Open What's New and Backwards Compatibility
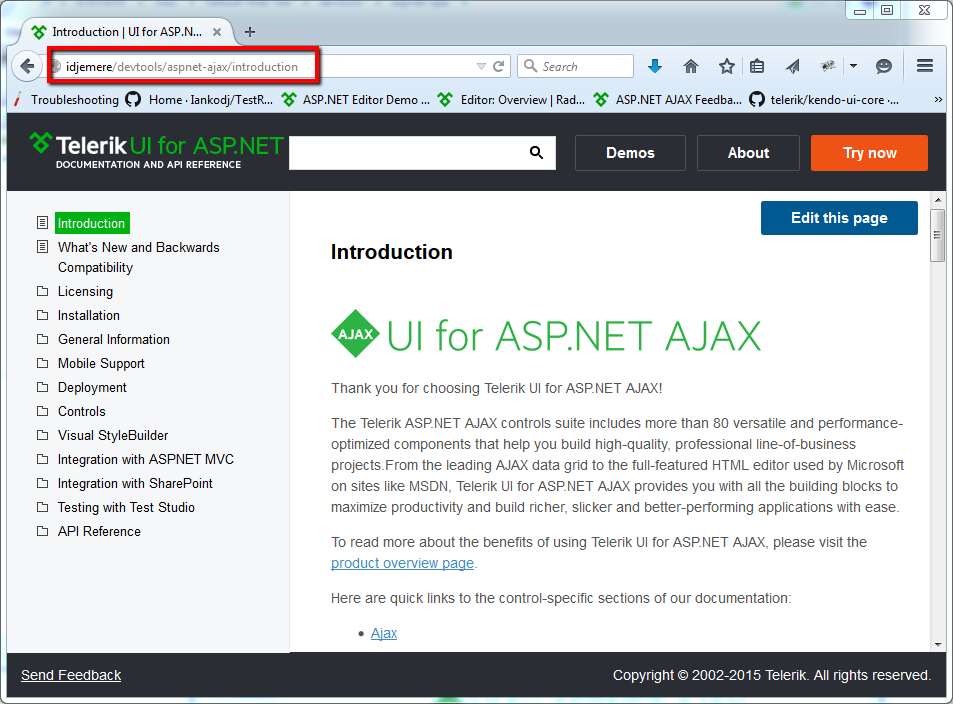 pyautogui.click(x=139, y=257)
